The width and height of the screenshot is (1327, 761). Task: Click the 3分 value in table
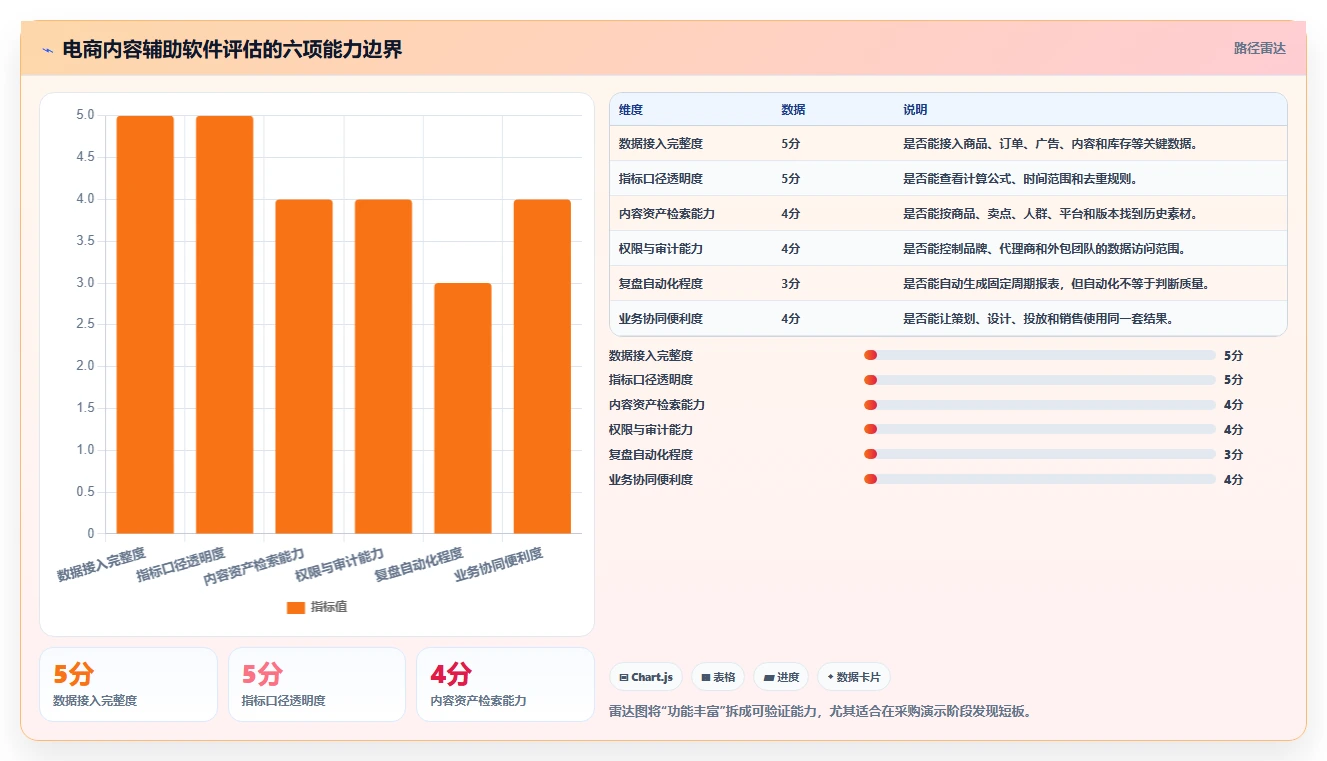click(x=791, y=283)
